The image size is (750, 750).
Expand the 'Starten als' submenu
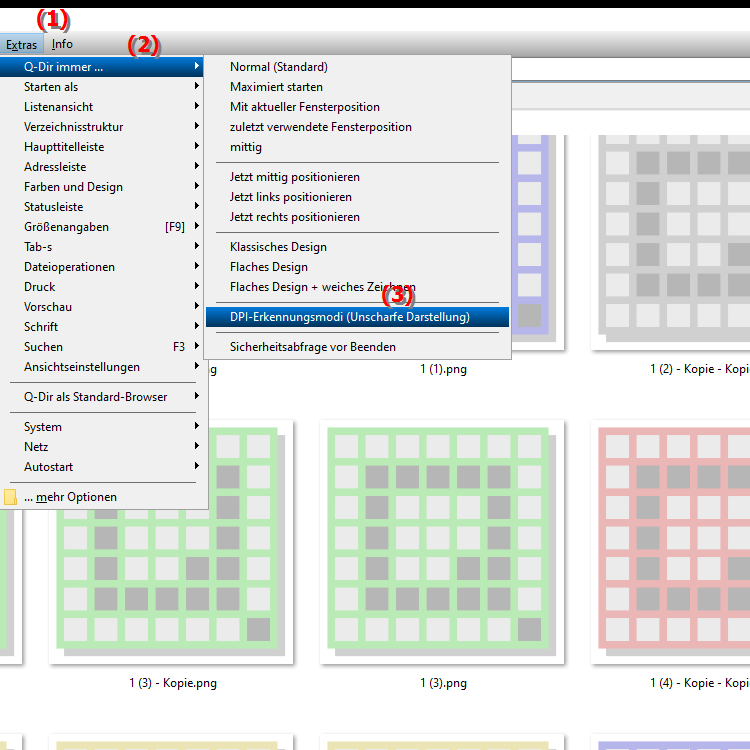[101, 87]
